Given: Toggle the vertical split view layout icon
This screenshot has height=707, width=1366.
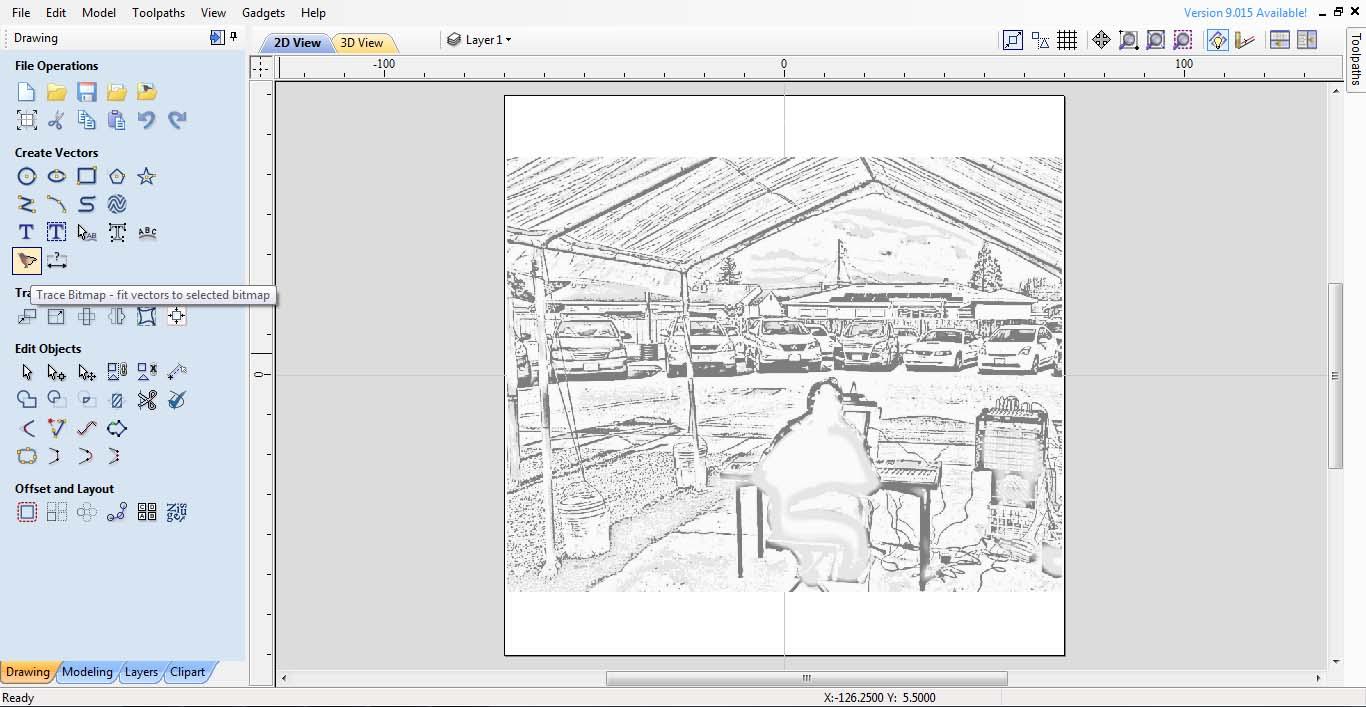Looking at the screenshot, I should point(1307,40).
